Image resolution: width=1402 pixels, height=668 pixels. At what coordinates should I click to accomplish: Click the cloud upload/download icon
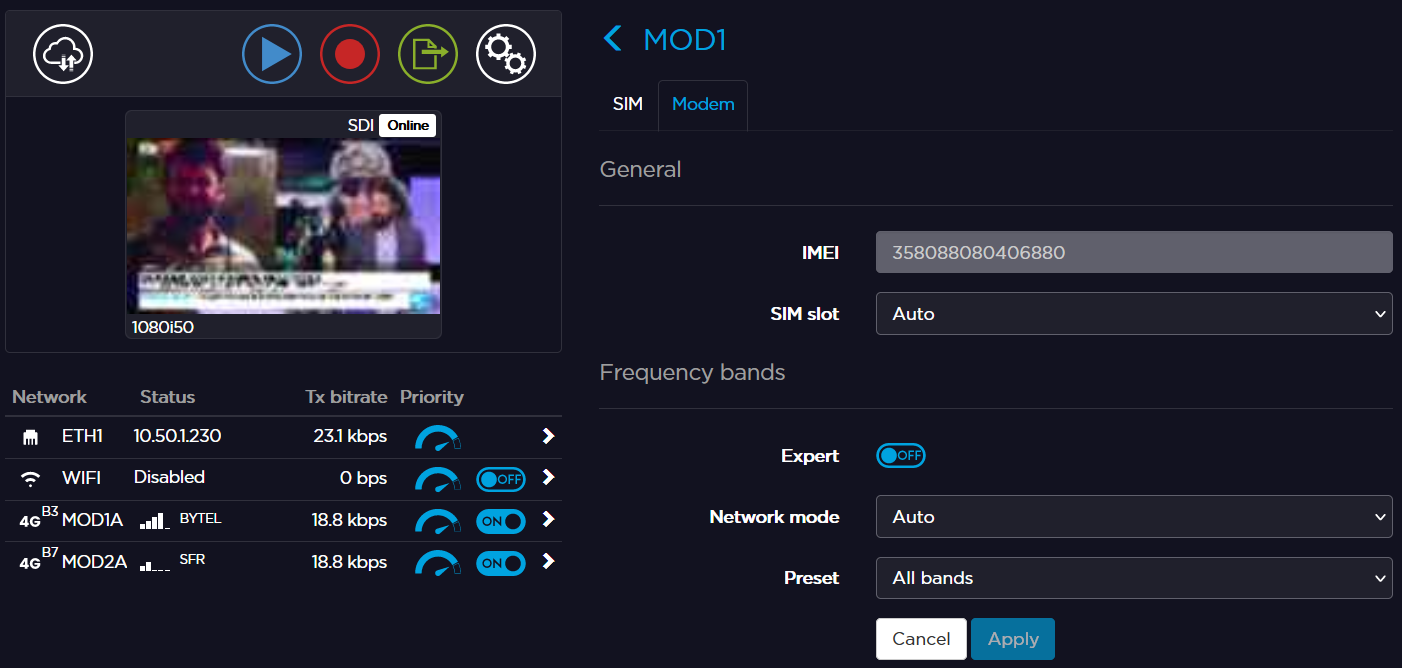click(63, 54)
